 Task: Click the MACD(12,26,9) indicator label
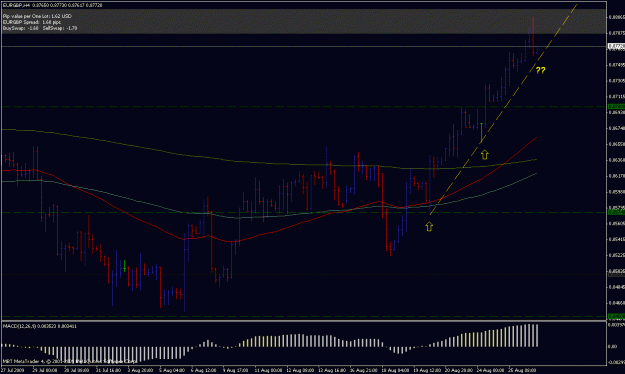pyautogui.click(x=40, y=326)
